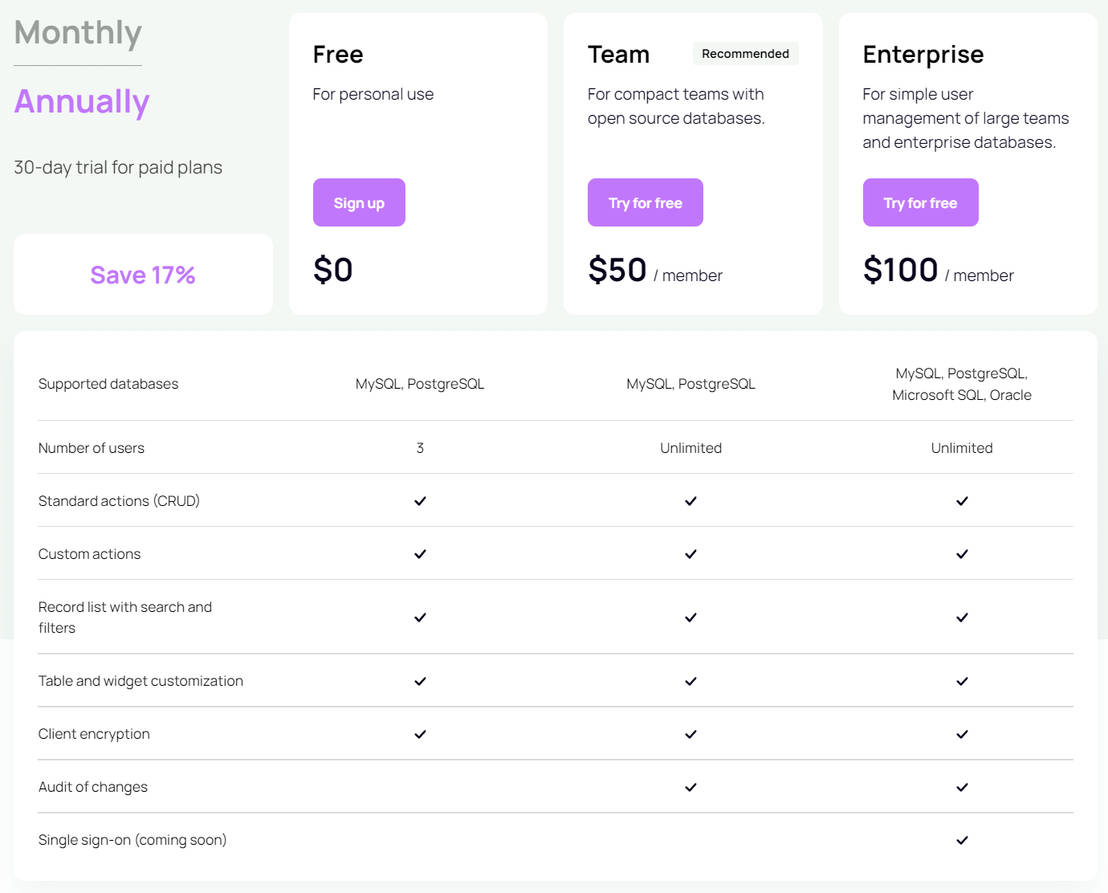Select the Recommended badge on Team plan

[746, 53]
